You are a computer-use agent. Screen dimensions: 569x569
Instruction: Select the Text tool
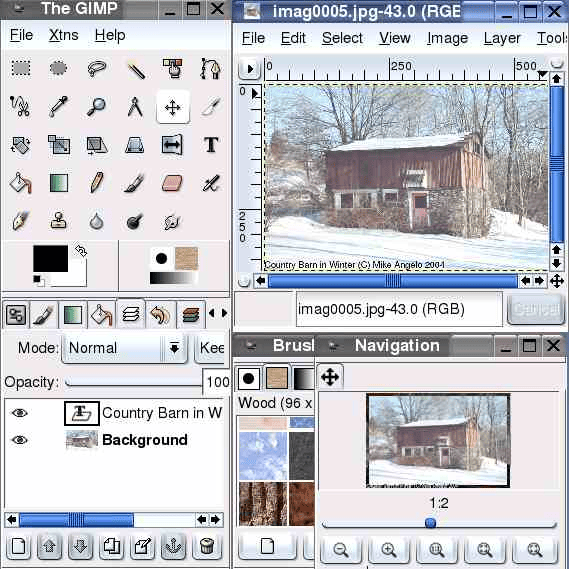(211, 145)
